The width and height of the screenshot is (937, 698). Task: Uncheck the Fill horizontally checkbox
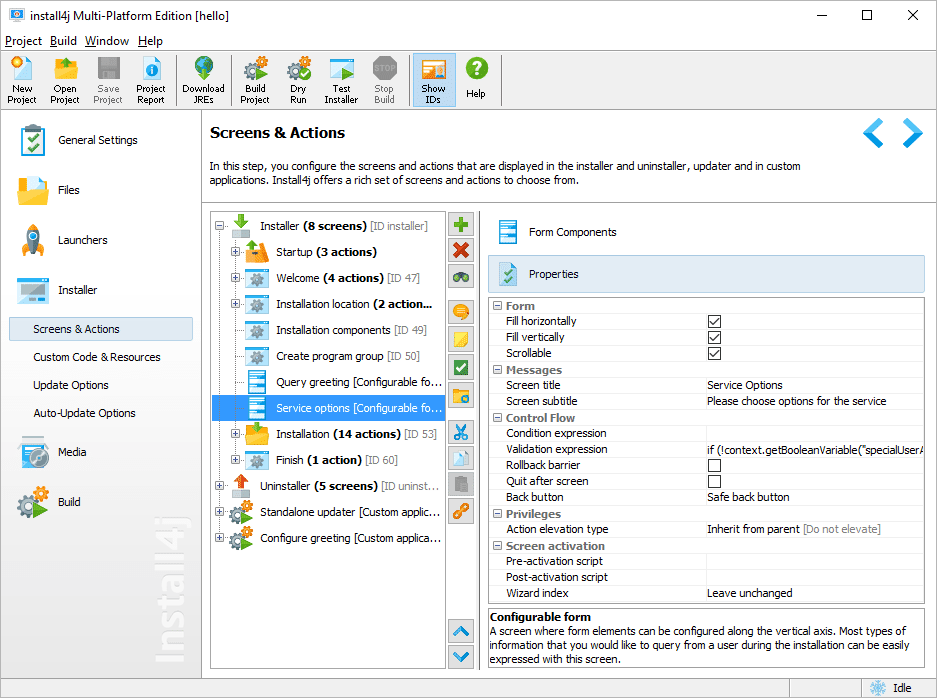[x=714, y=321]
